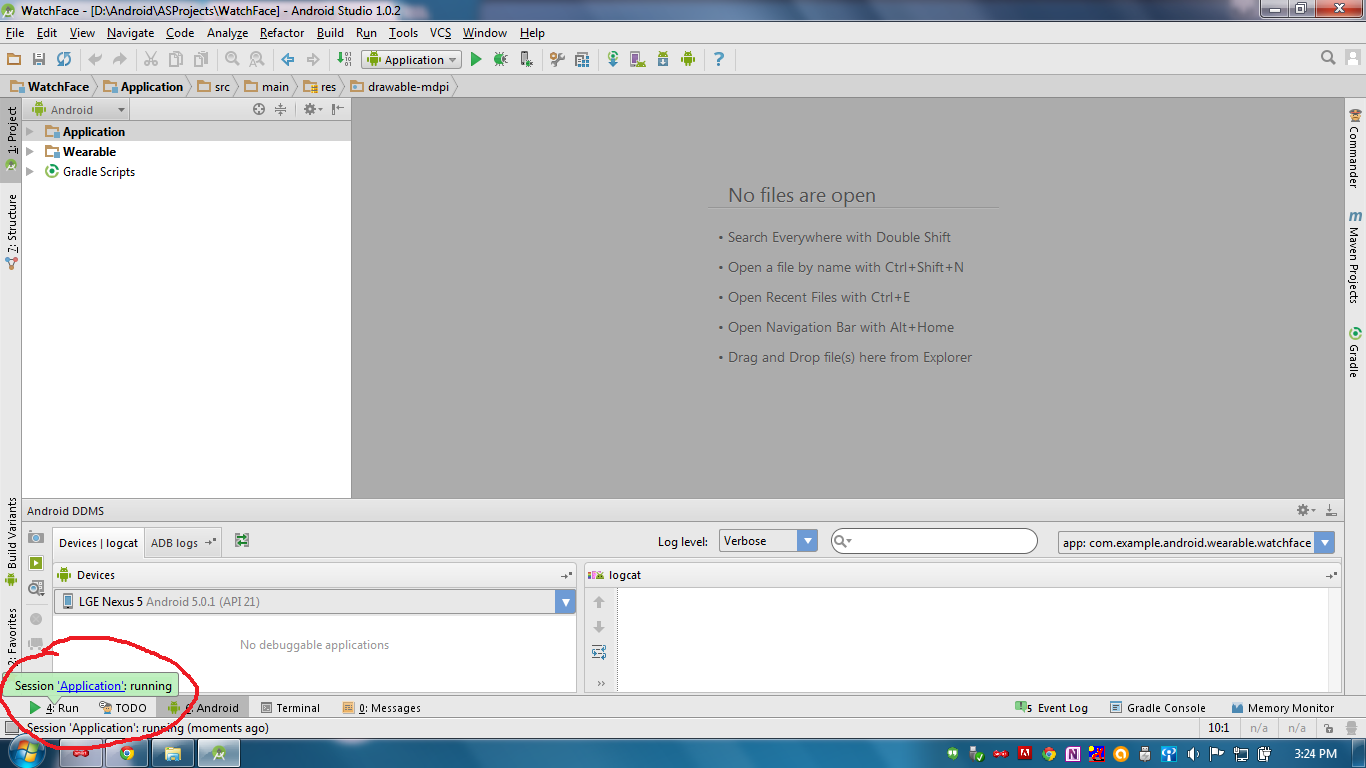This screenshot has height=768, width=1366.
Task: Open the Commander side panel
Action: (x=1355, y=148)
